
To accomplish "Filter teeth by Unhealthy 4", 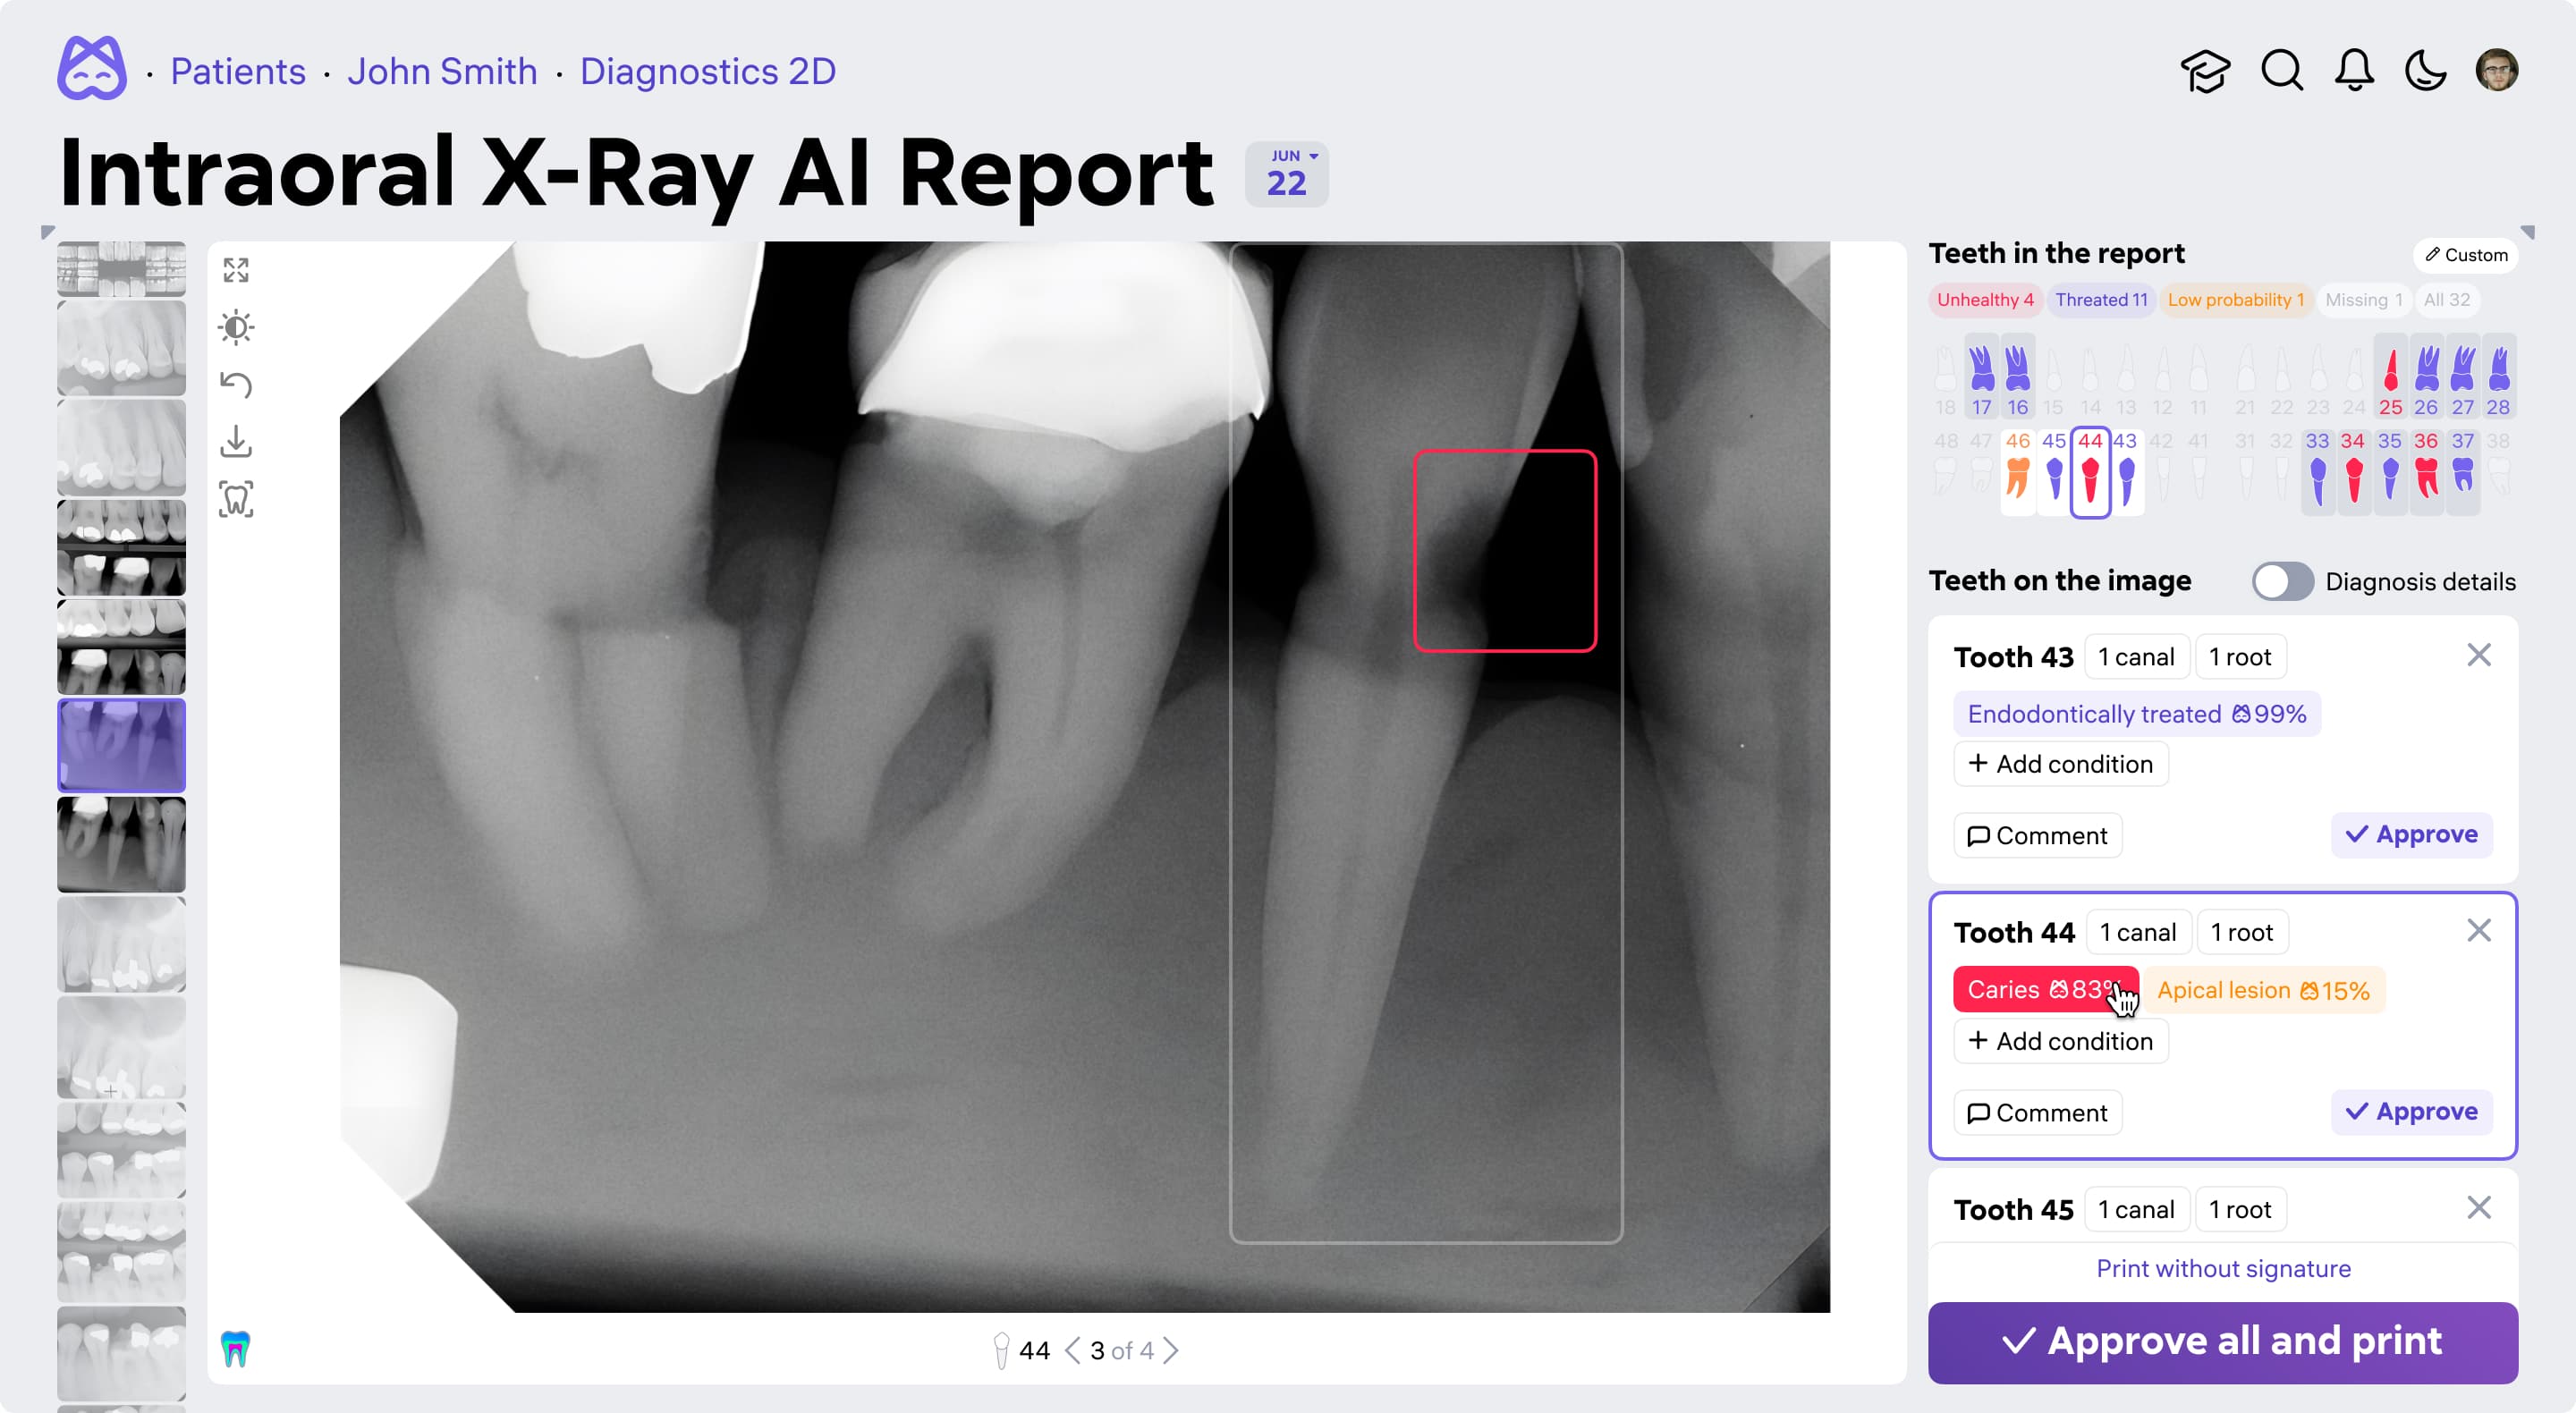I will pos(1984,300).
